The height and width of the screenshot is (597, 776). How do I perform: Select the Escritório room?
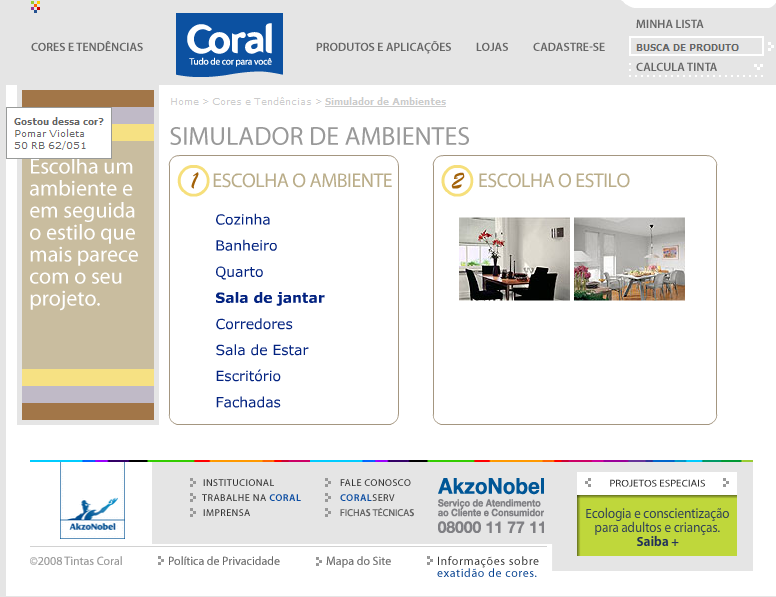(x=248, y=376)
